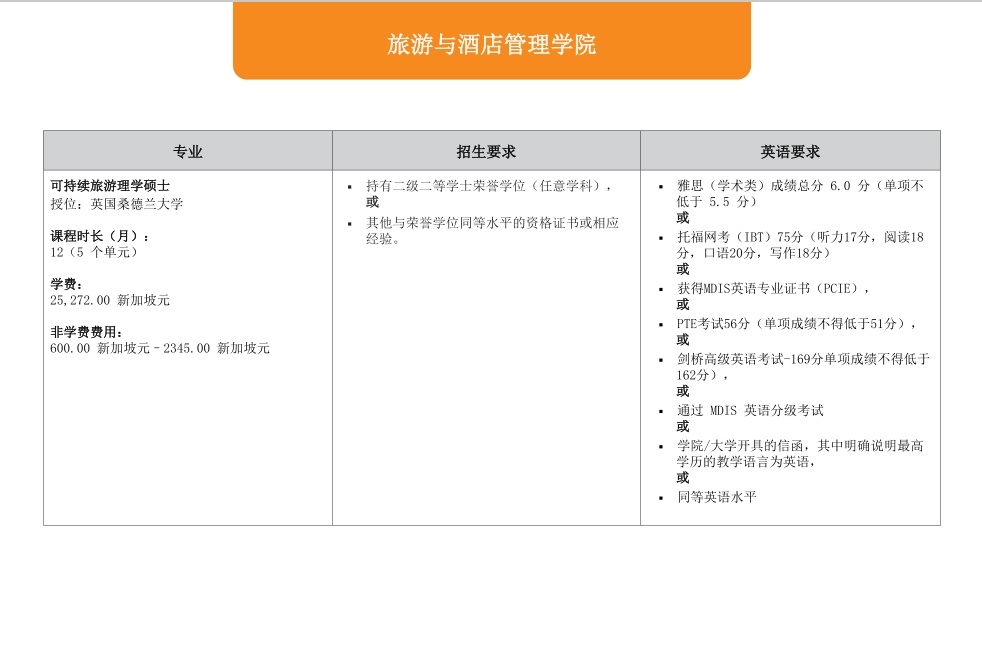The width and height of the screenshot is (982, 657).
Task: Click the orange banner title 旅游与酒店管理学院
Action: pyautogui.click(x=491, y=44)
